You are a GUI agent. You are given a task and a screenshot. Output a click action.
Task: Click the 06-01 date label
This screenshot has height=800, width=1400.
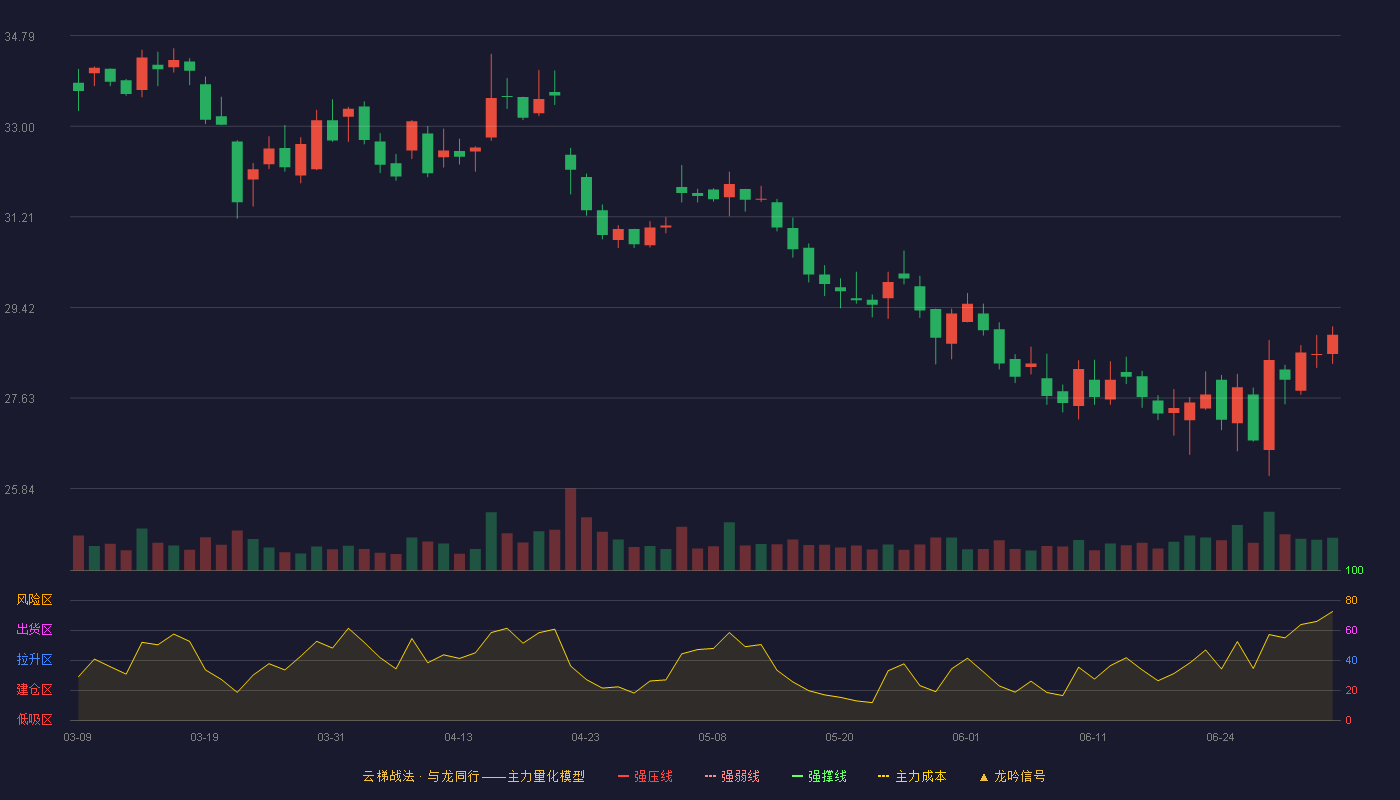(966, 737)
